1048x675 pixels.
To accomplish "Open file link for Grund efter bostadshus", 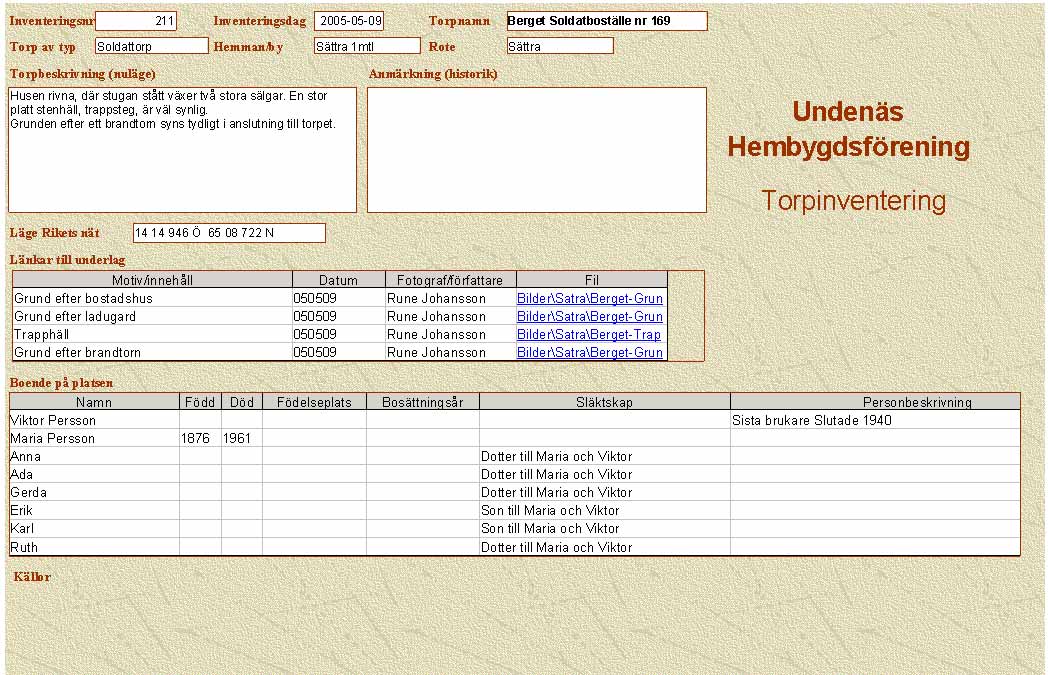I will coord(590,299).
